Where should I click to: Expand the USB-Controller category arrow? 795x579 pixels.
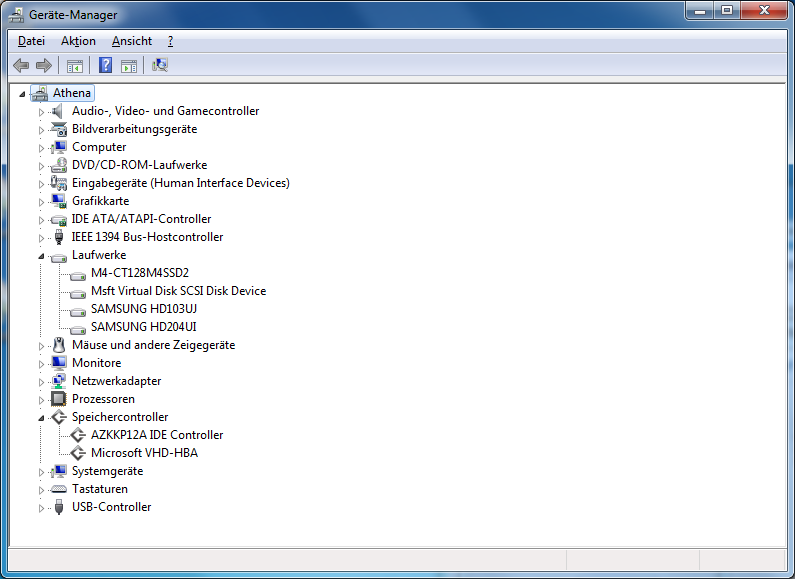[41, 508]
